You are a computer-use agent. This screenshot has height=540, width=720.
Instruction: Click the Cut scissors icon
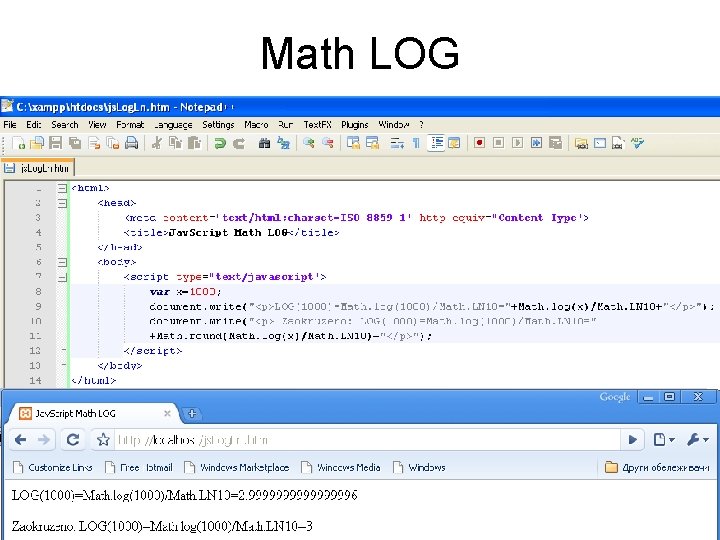point(157,143)
